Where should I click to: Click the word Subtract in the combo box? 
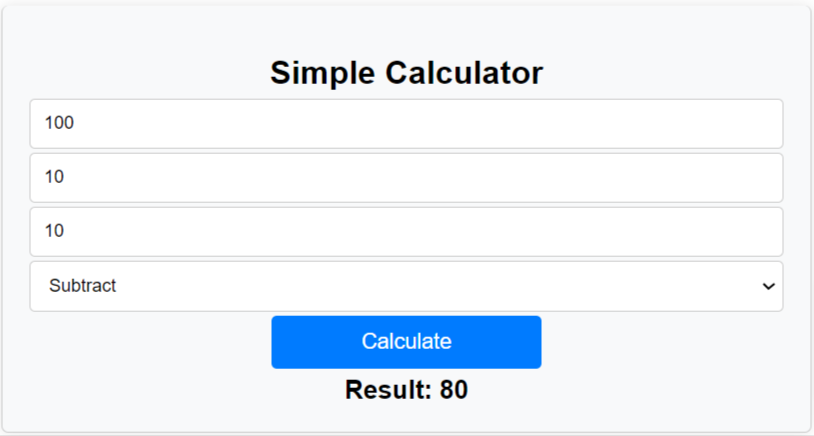tap(82, 286)
